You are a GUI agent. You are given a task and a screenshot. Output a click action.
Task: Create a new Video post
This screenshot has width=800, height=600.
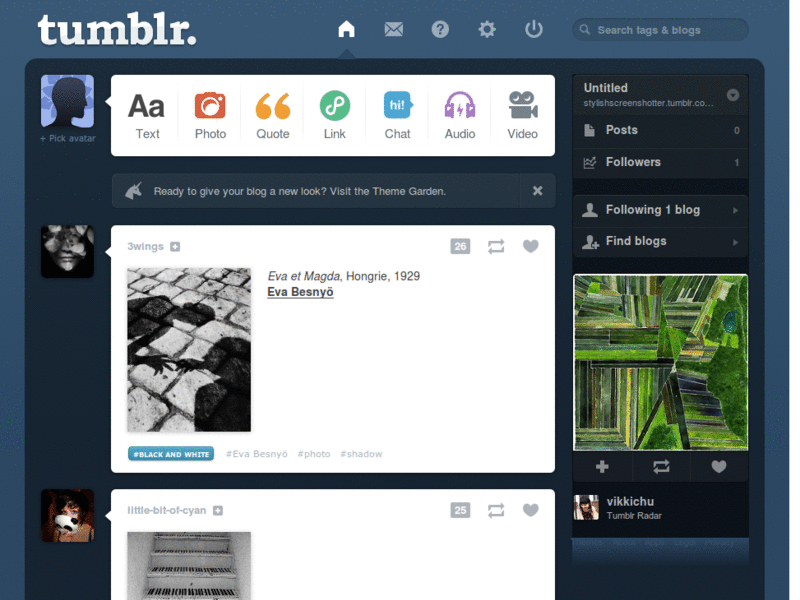pyautogui.click(x=522, y=116)
